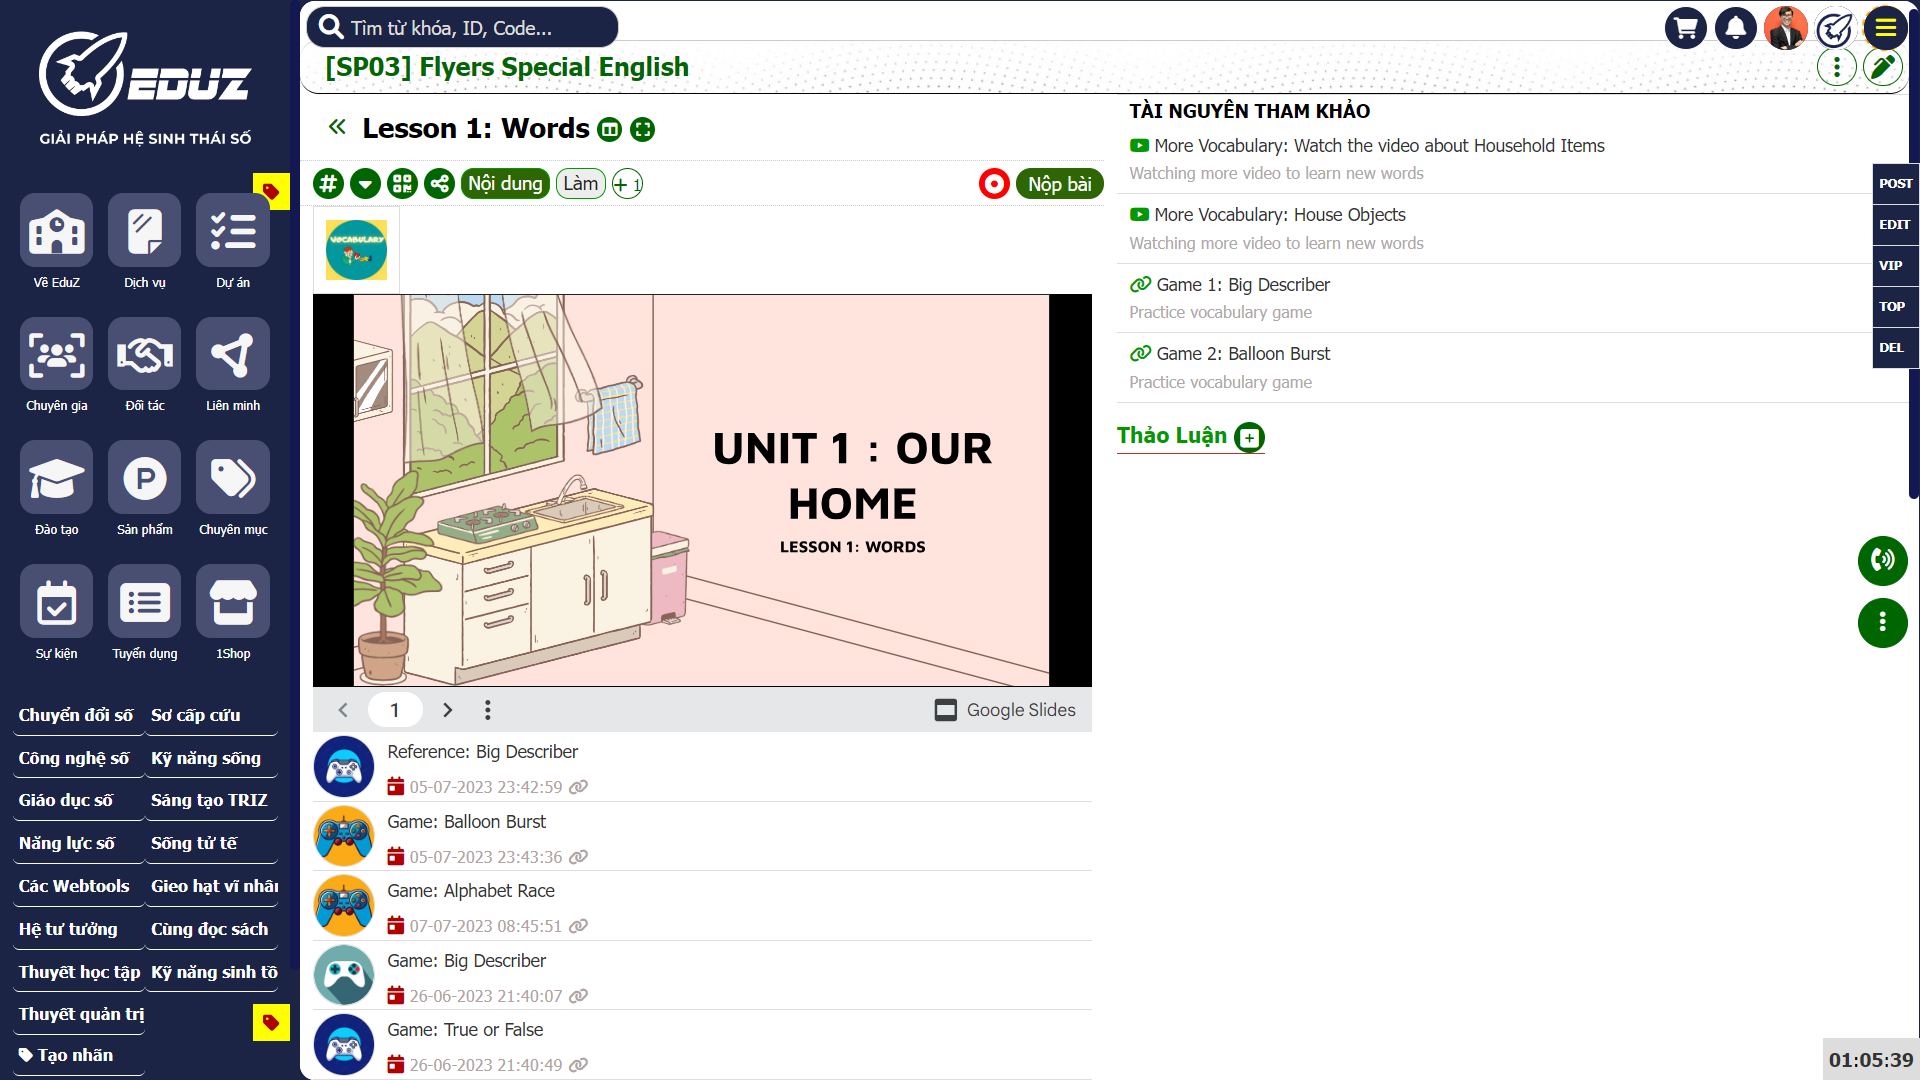The width and height of the screenshot is (1920, 1080).
Task: Click the share icon in lesson toolbar
Action: (439, 184)
